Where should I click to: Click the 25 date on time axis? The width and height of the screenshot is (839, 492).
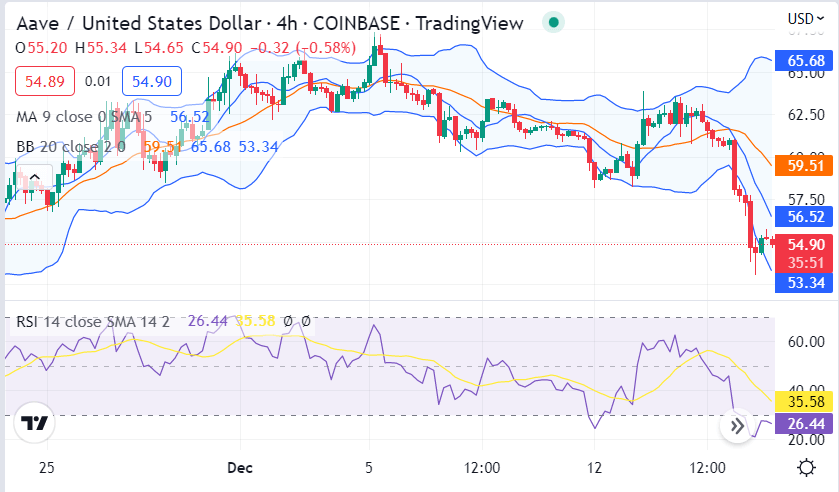pyautogui.click(x=47, y=467)
